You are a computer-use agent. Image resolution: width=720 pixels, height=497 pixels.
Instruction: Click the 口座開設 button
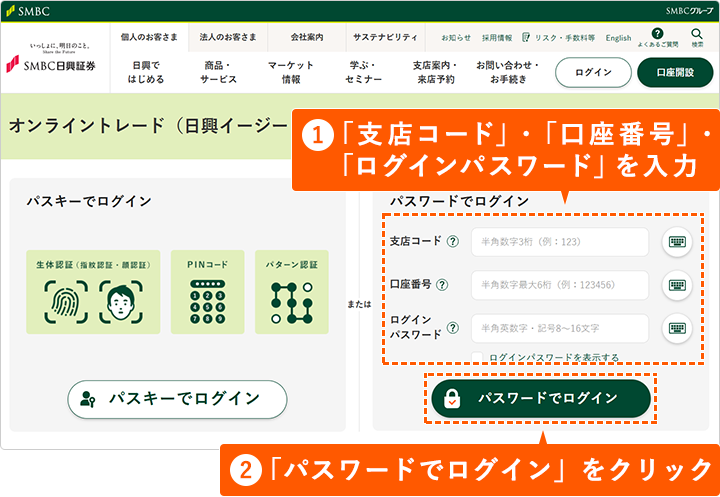click(x=675, y=72)
